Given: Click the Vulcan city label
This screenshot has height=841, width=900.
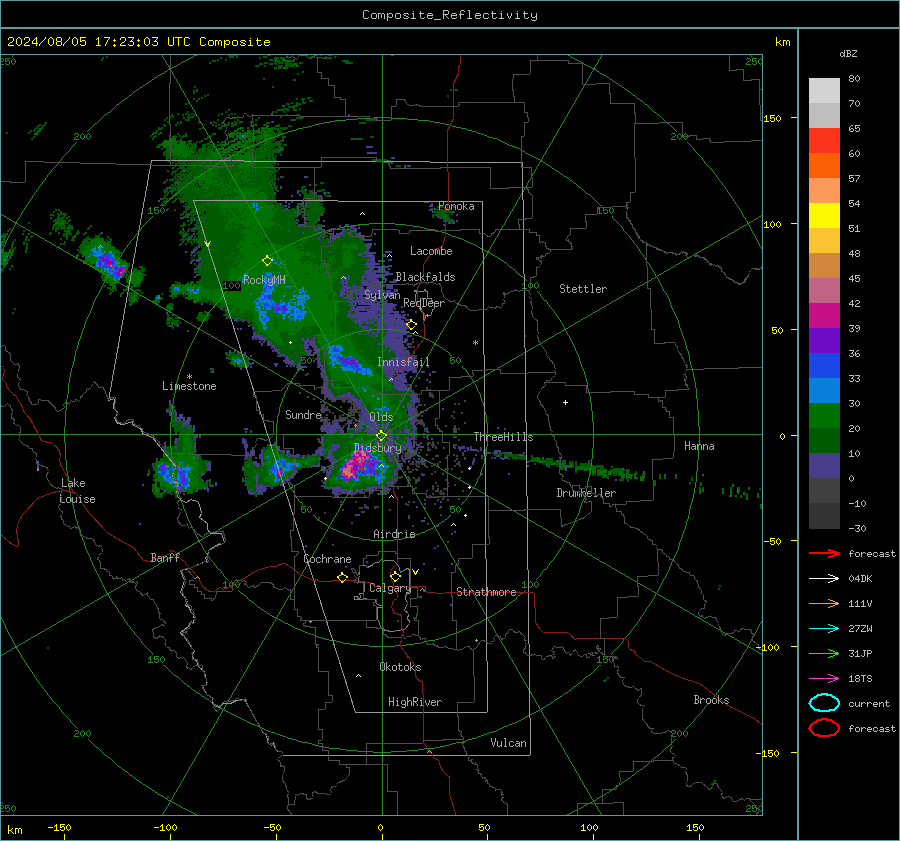Looking at the screenshot, I should tap(508, 743).
